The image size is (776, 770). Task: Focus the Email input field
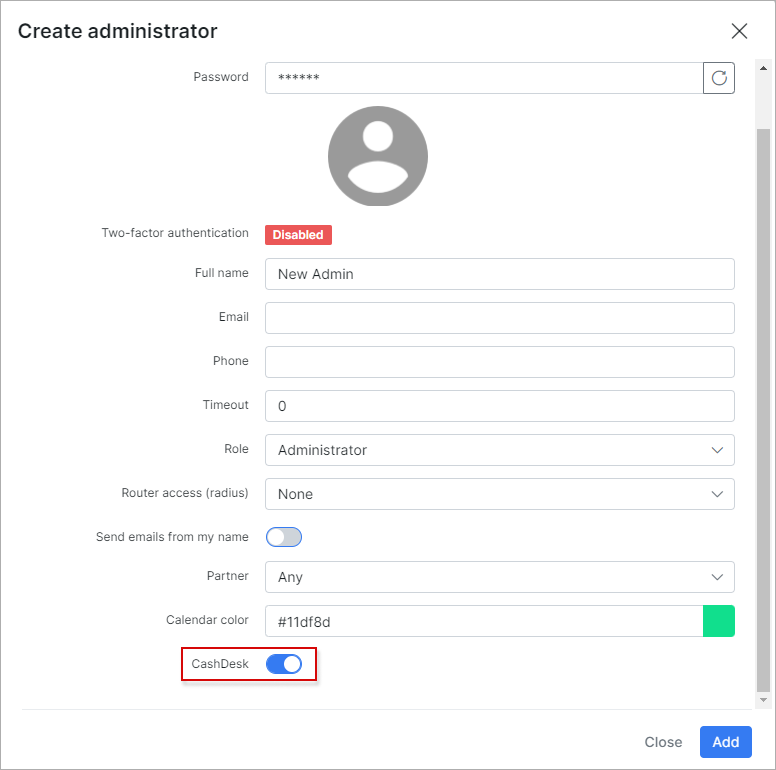[x=500, y=318]
